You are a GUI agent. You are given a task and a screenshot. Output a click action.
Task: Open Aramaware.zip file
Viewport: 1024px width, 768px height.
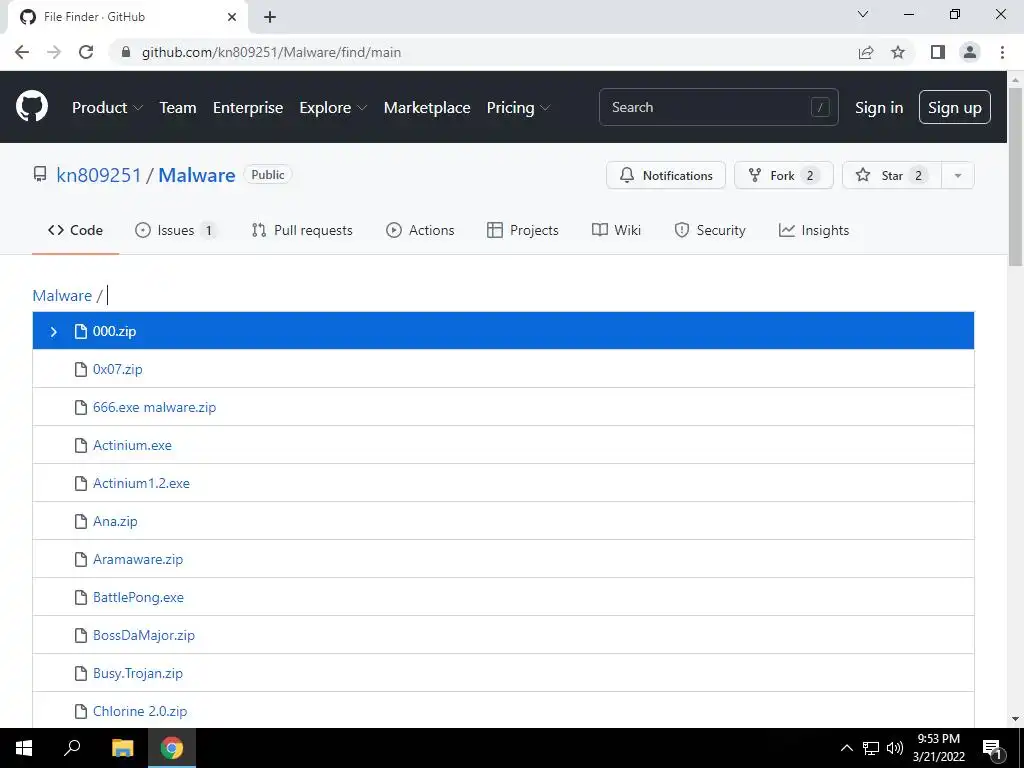point(138,559)
